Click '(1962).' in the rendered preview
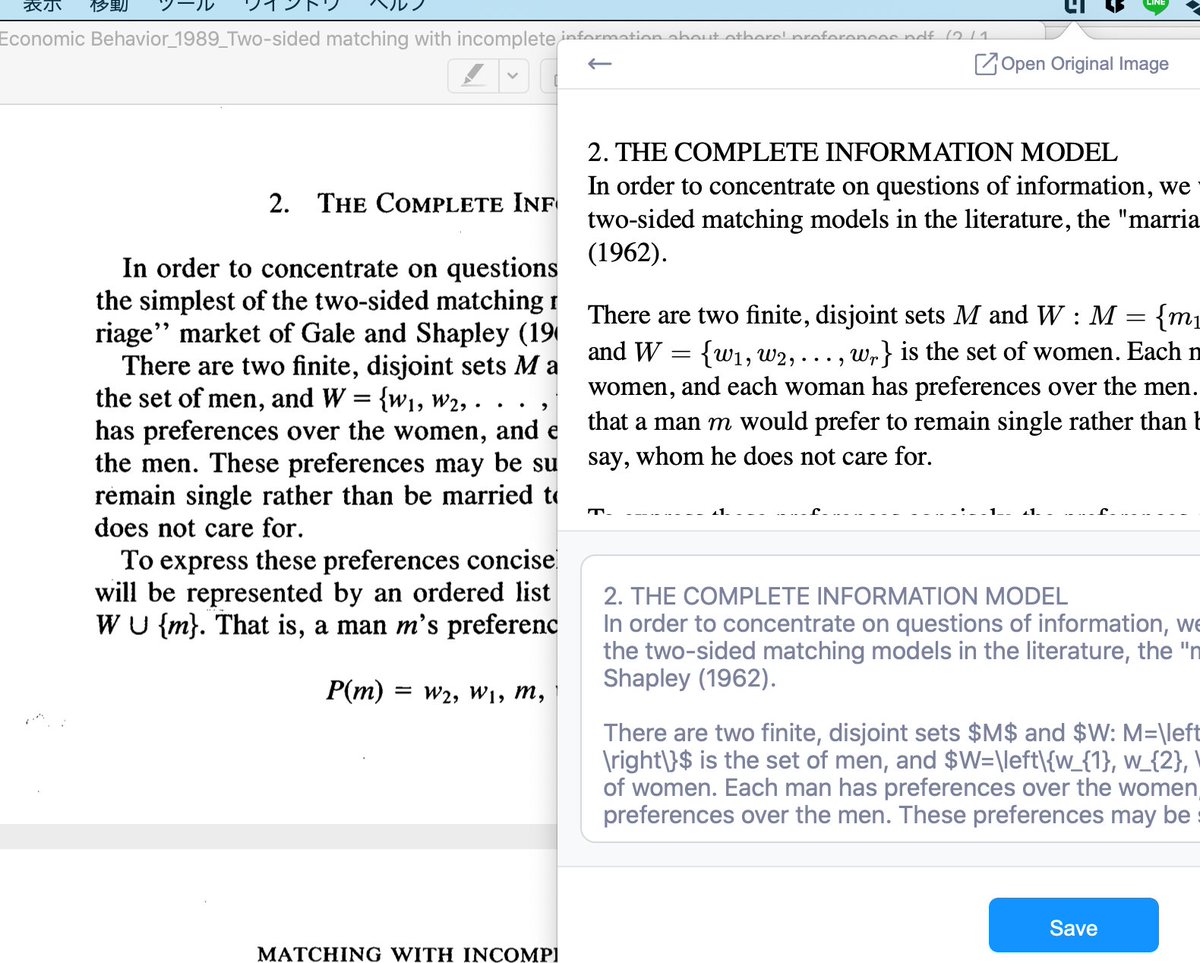 [x=627, y=252]
